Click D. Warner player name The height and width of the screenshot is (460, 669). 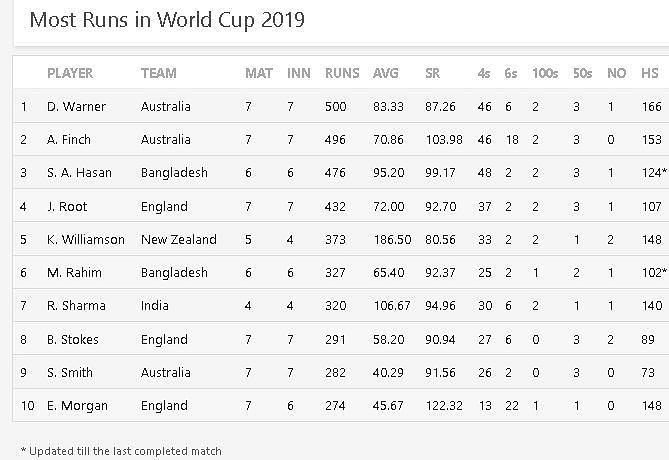click(76, 106)
